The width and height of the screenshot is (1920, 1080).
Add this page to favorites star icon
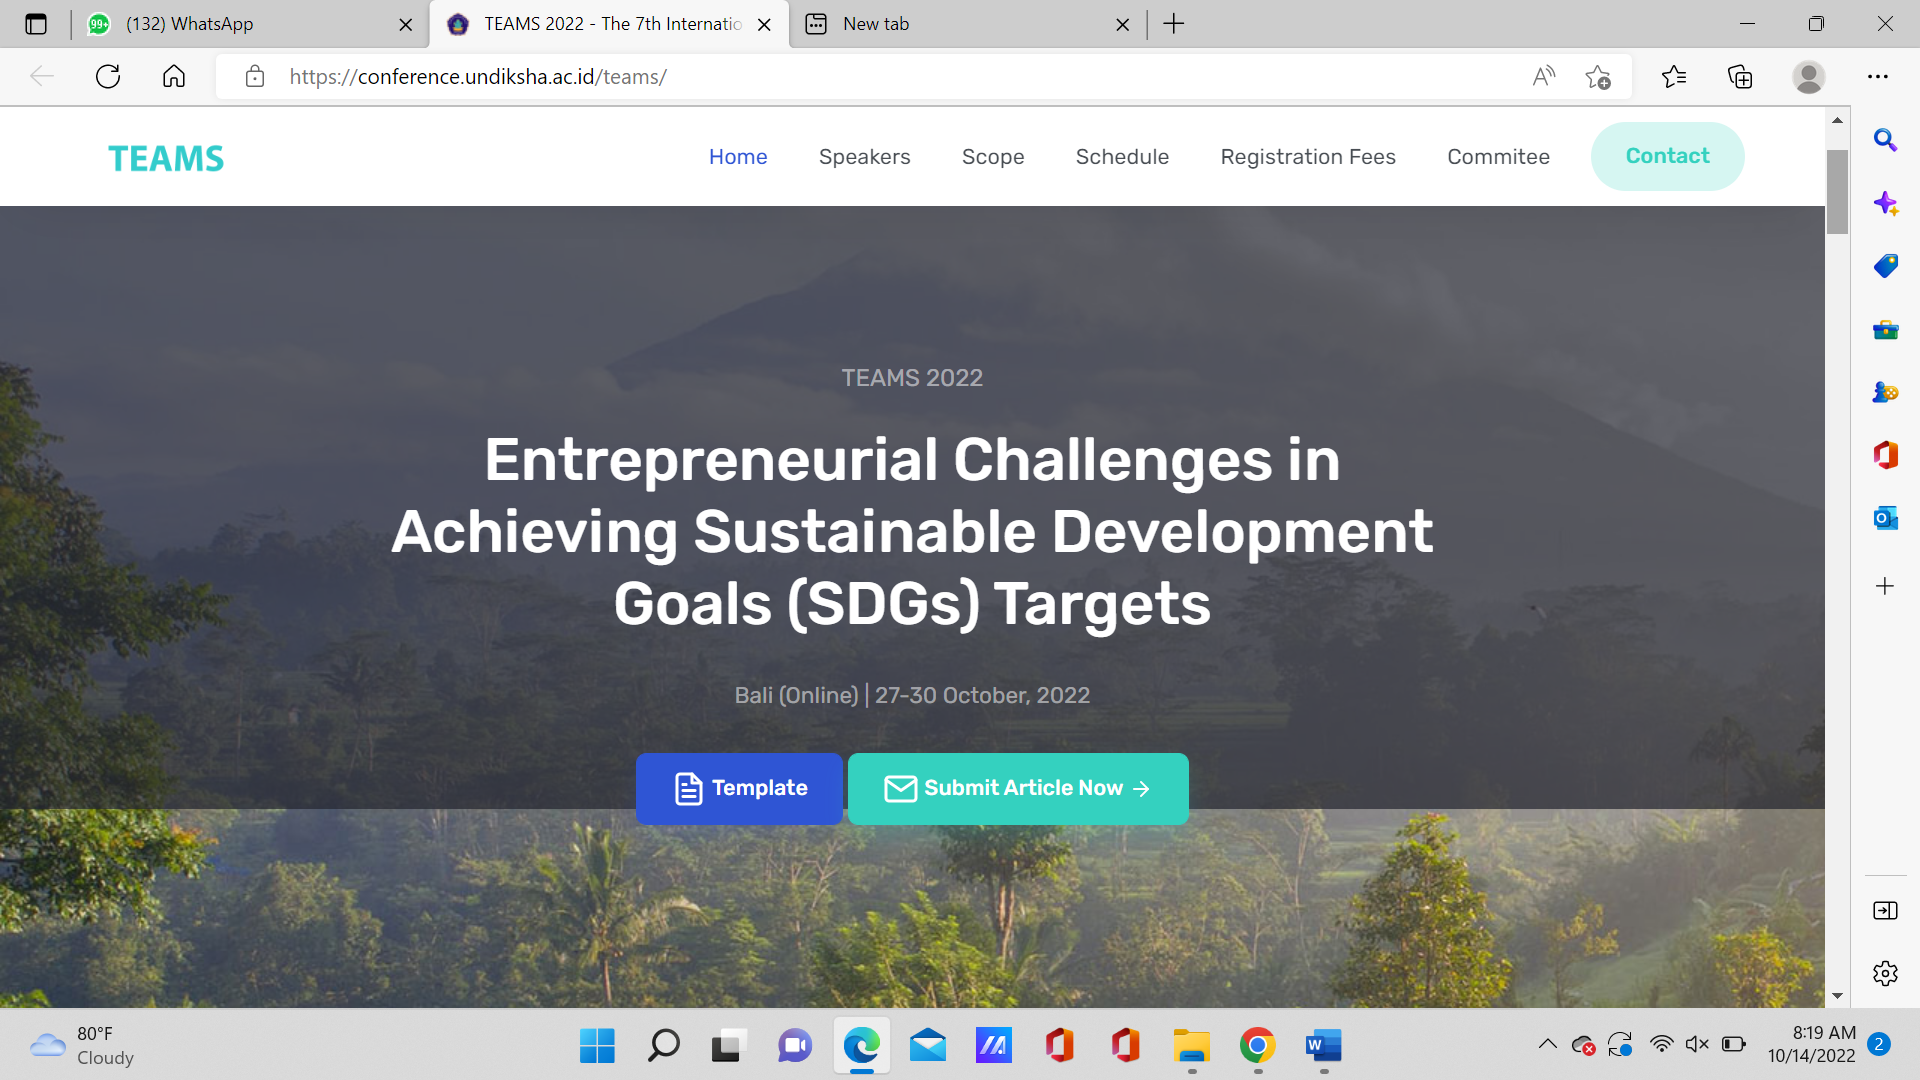[1597, 76]
